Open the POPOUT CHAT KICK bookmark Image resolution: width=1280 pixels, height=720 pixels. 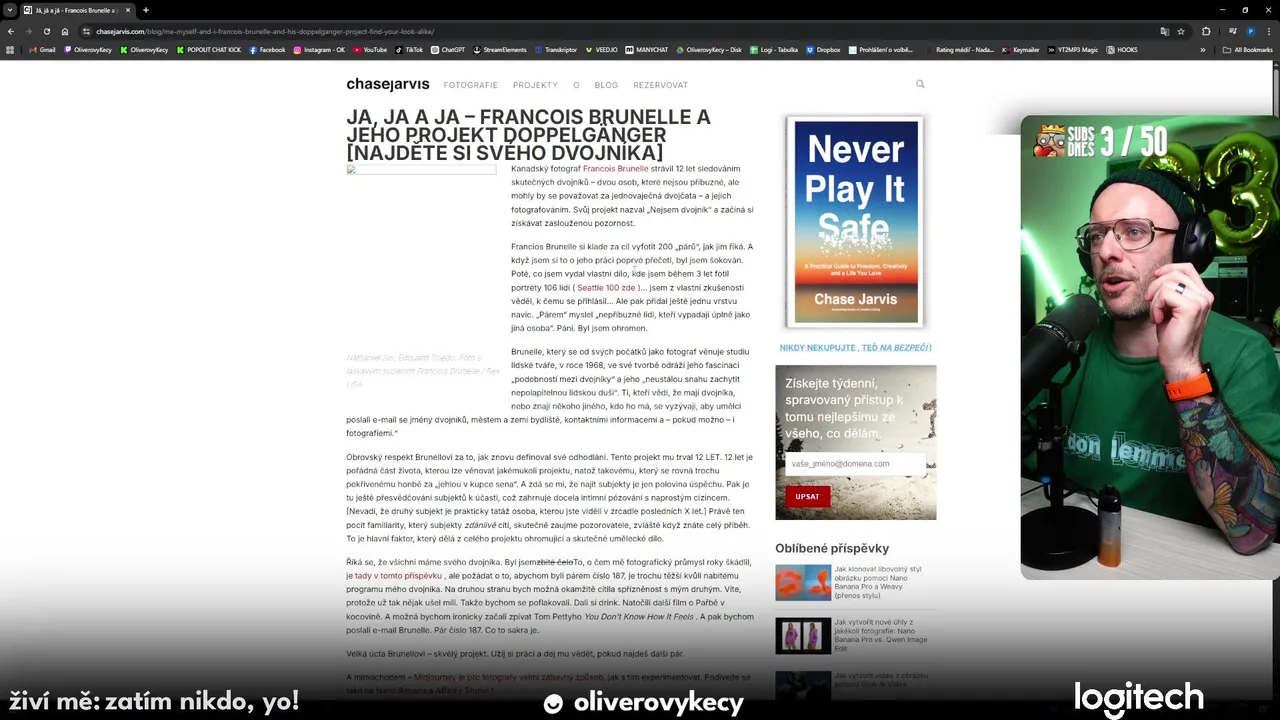click(209, 49)
